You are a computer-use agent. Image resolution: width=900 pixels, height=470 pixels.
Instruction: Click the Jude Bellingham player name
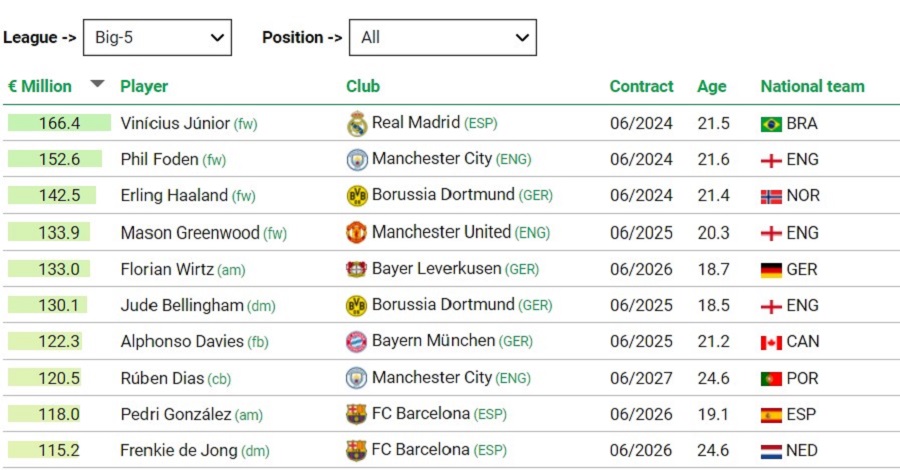pos(182,305)
